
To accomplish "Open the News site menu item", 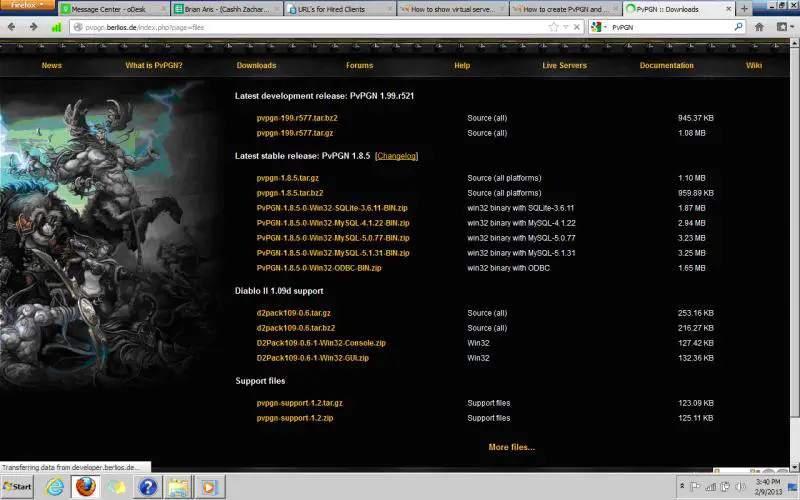I will pos(52,65).
